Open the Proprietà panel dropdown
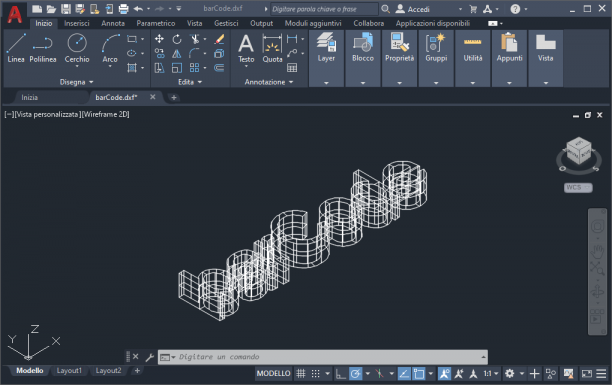 click(399, 83)
